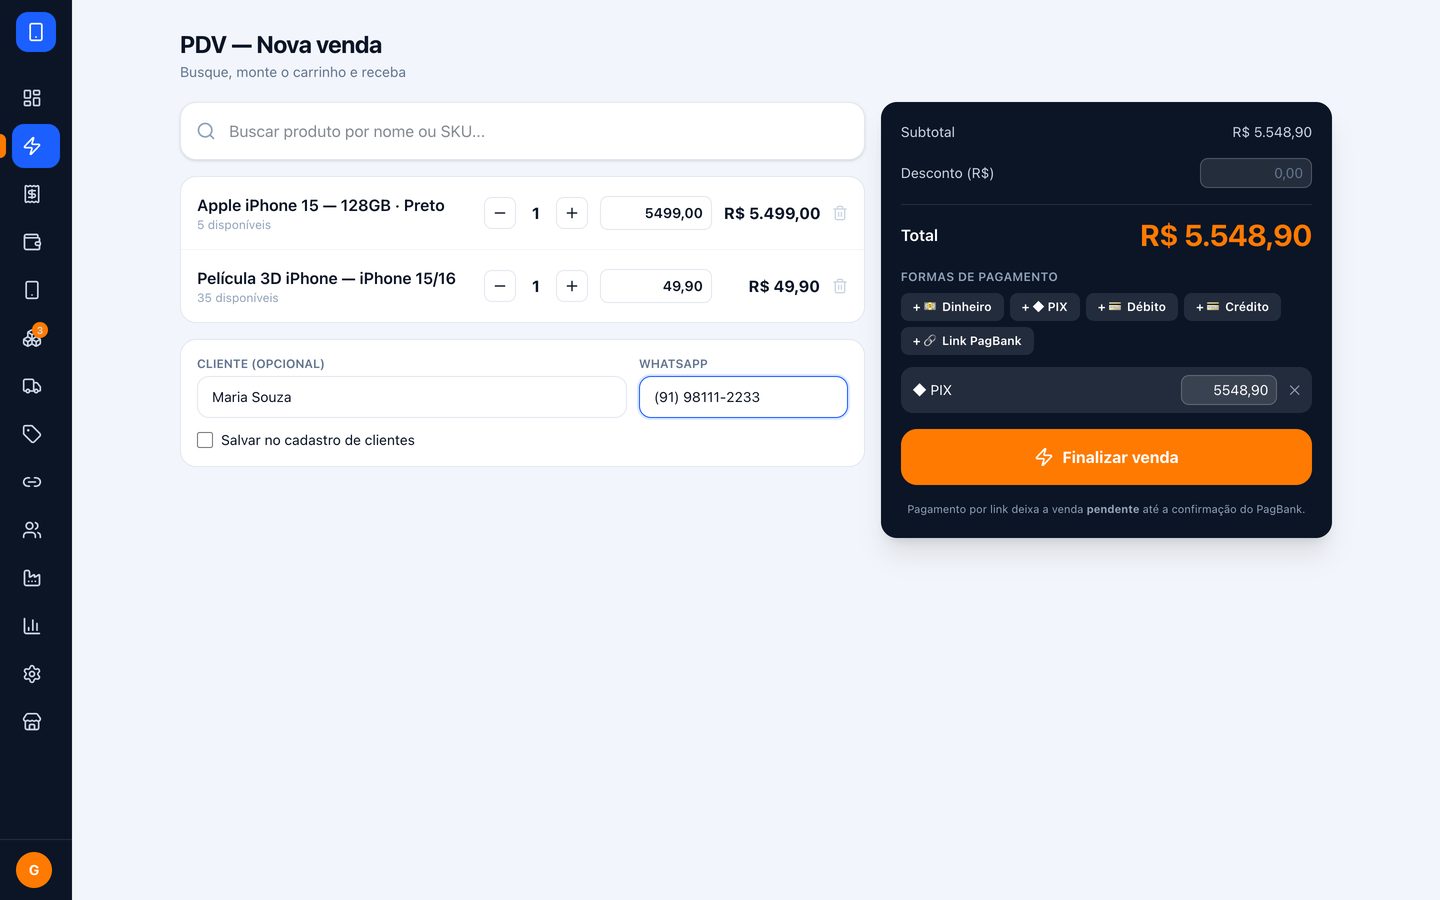The height and width of the screenshot is (900, 1440).
Task: Open the settings gear sidebar icon
Action: coord(32,674)
